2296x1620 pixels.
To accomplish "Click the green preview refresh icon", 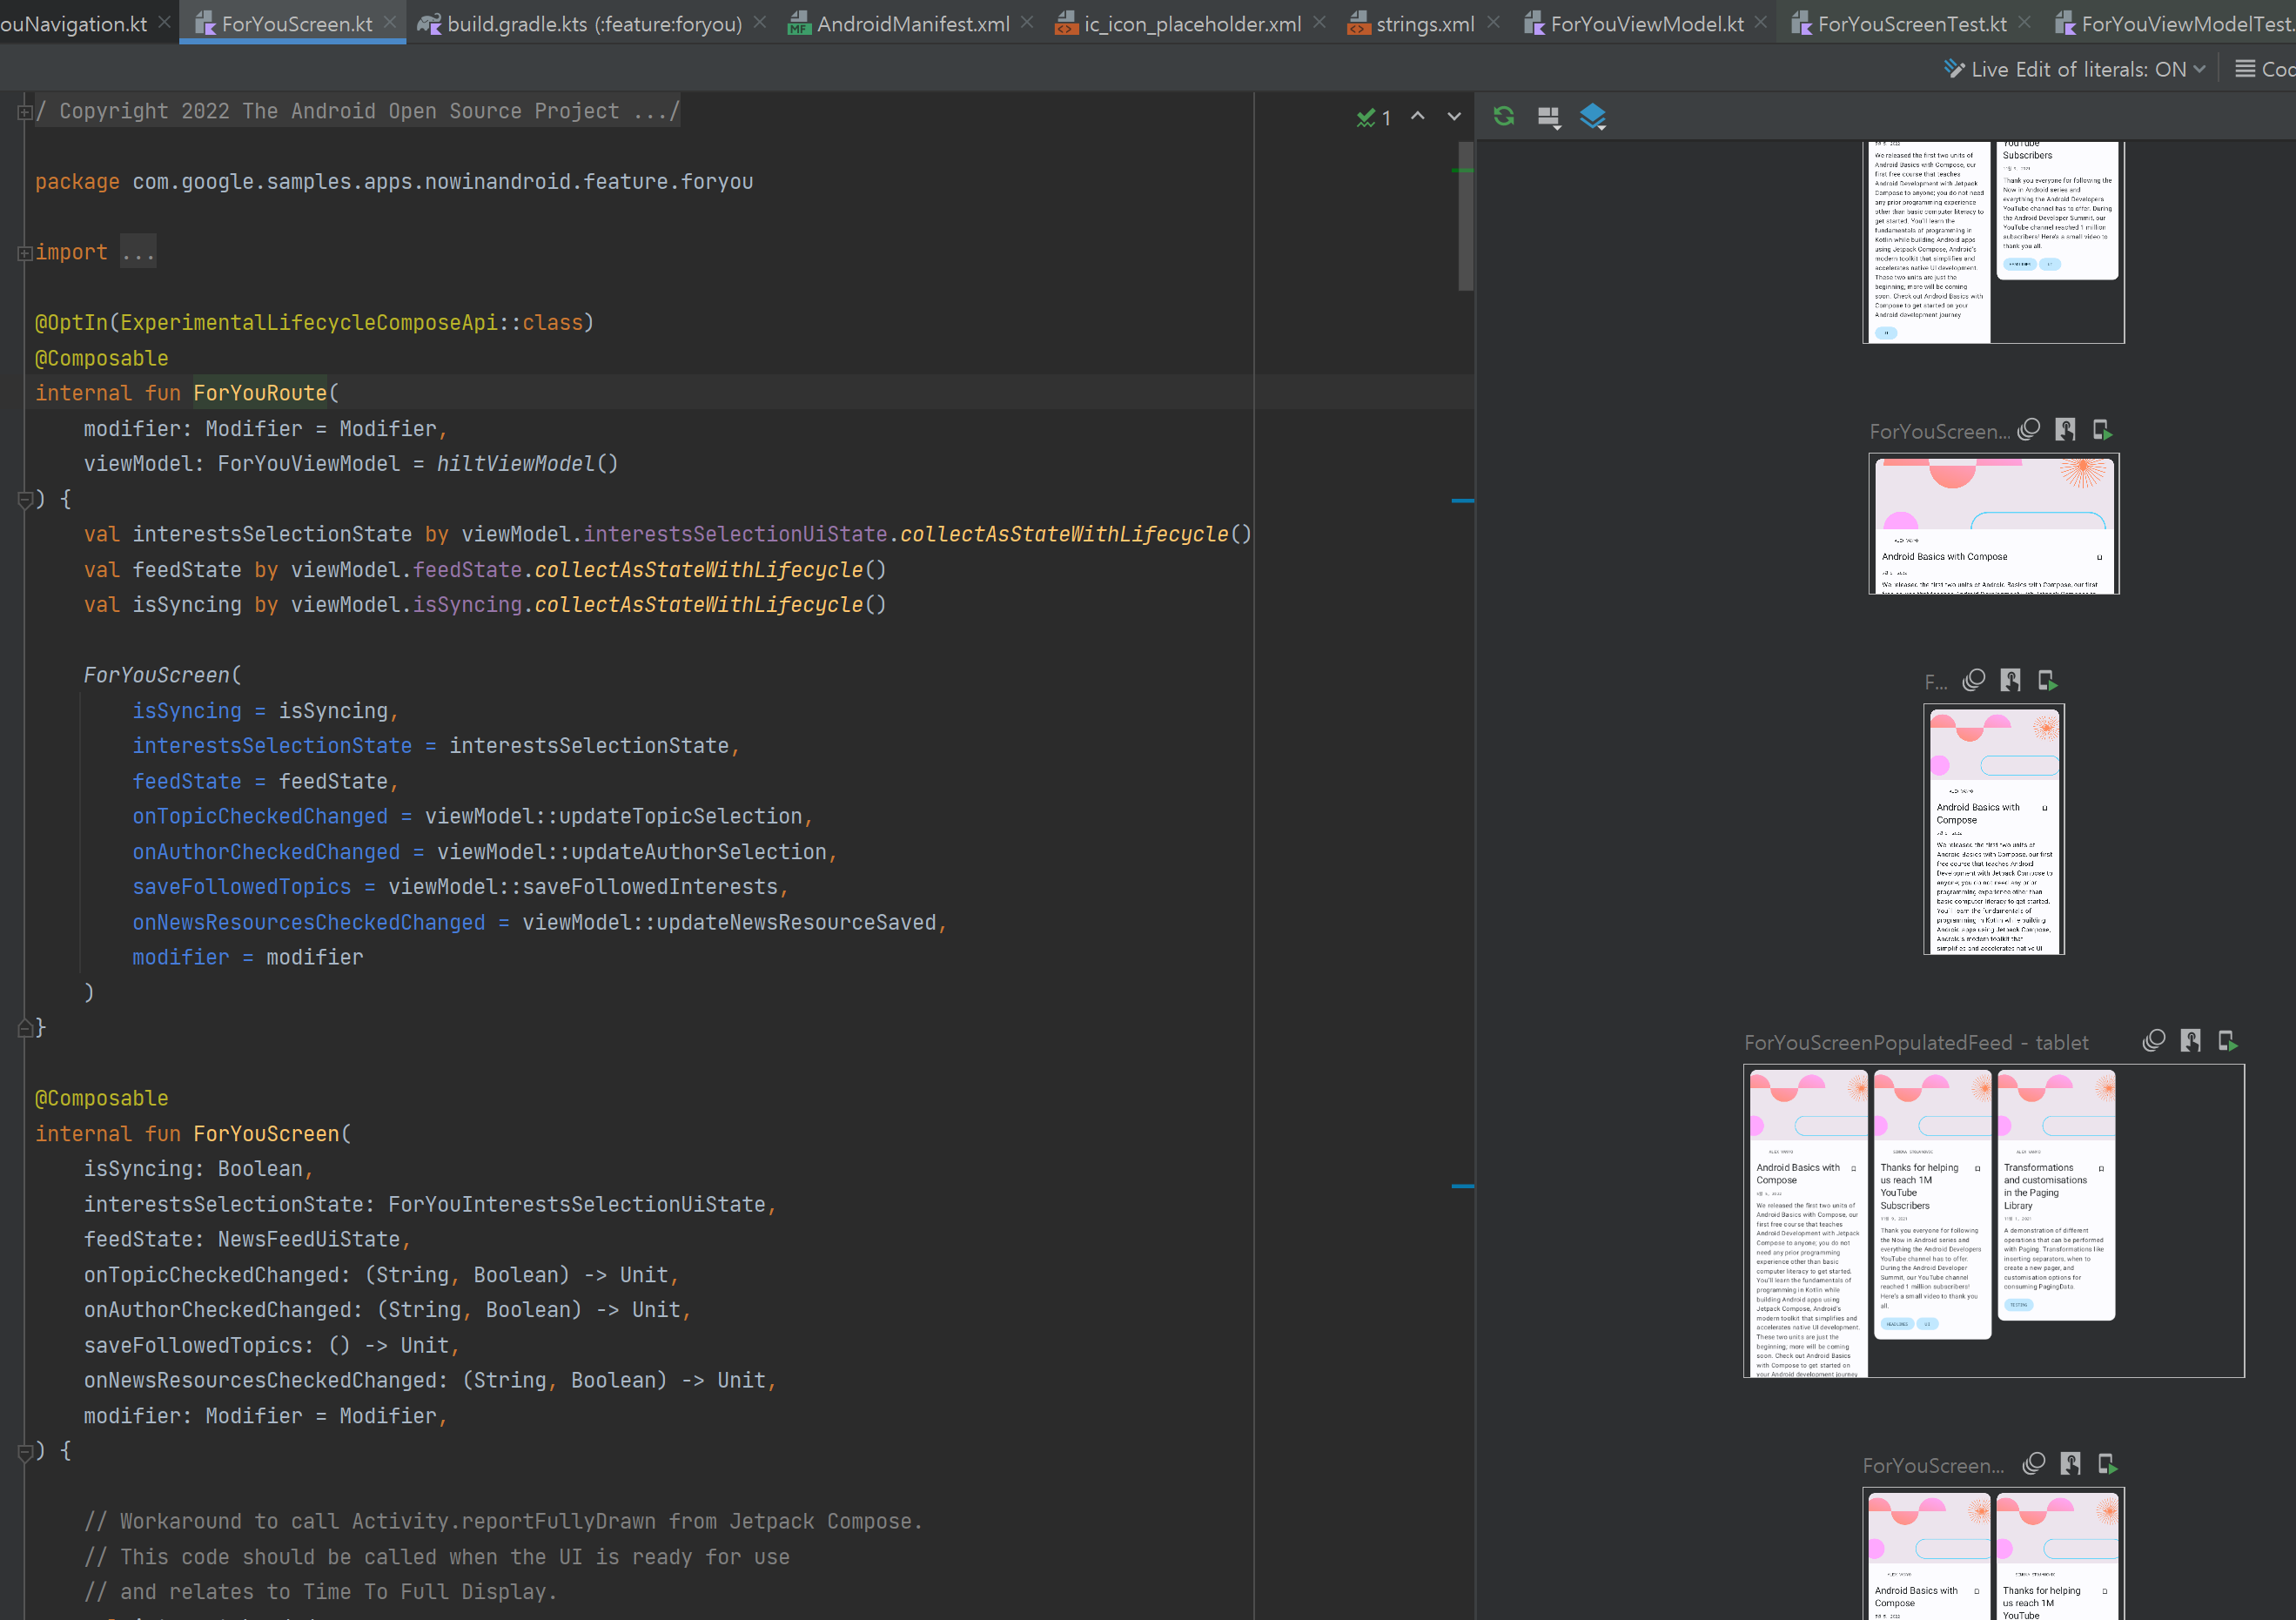I will 1503,116.
